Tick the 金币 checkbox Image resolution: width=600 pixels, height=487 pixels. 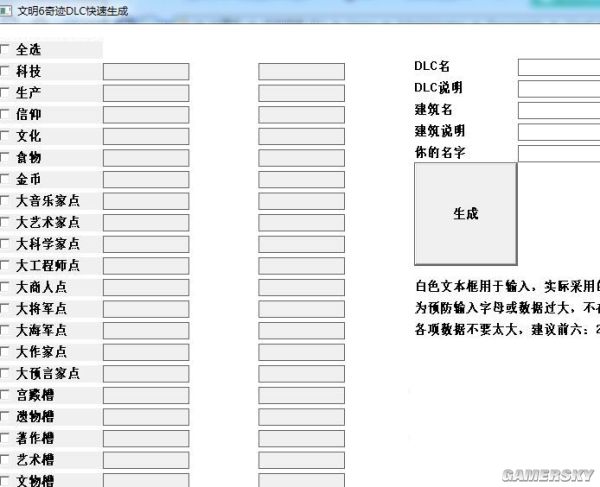coord(5,179)
